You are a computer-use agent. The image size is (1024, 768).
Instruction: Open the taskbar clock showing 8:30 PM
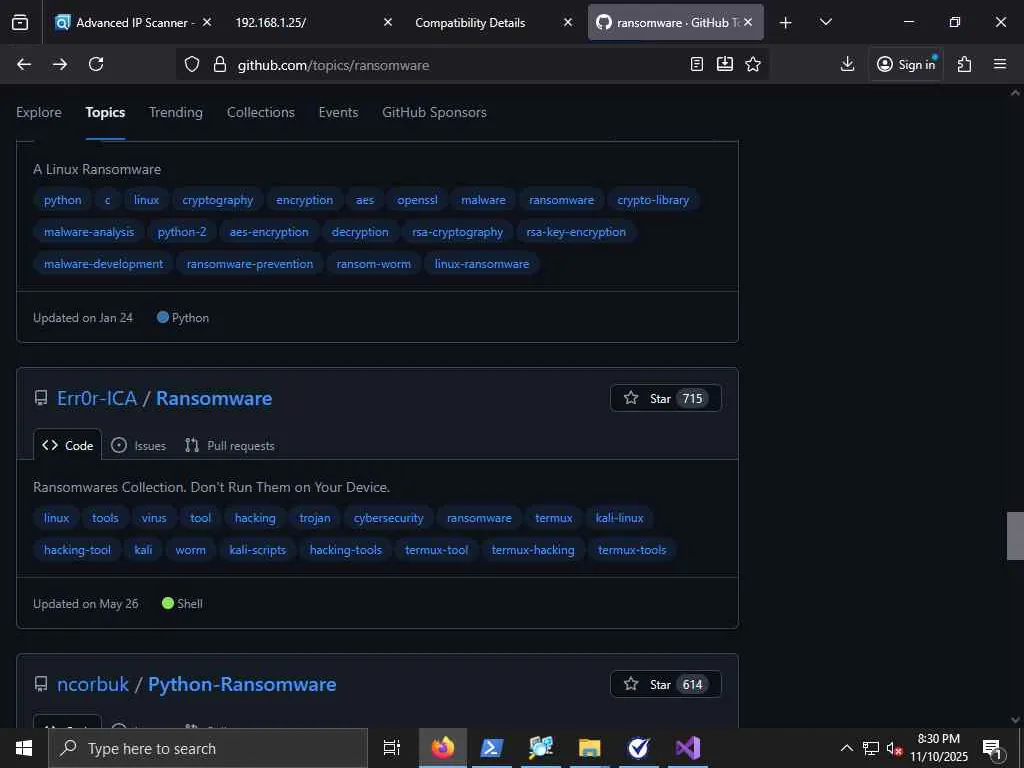point(939,748)
